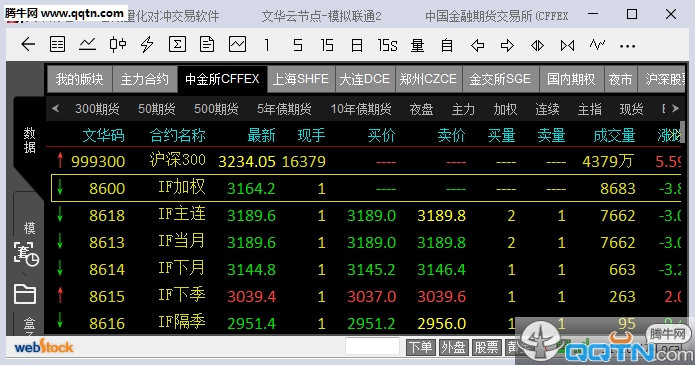
Task: Select the 300期货 sub-category
Action: click(97, 109)
